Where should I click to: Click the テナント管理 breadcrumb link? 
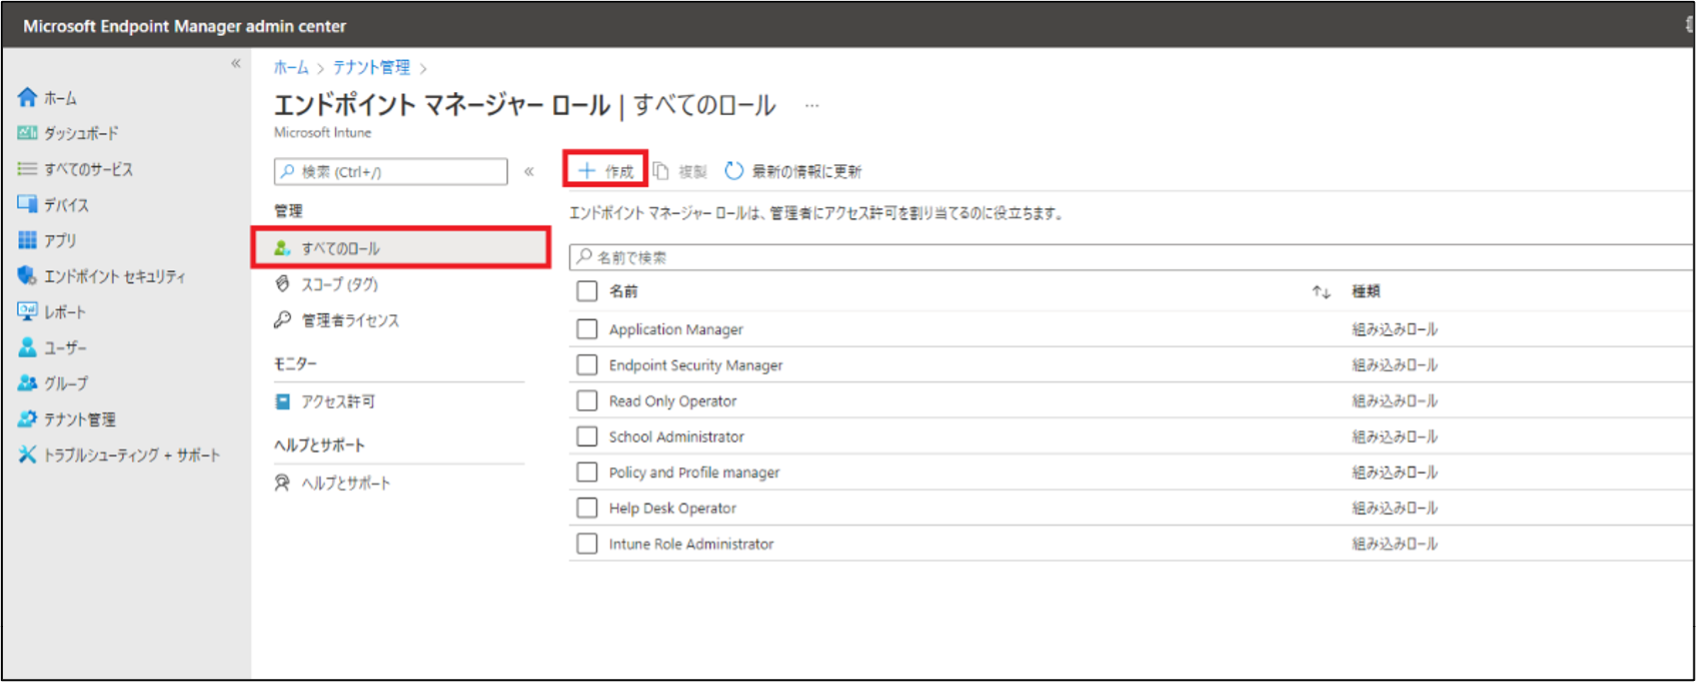371,67
